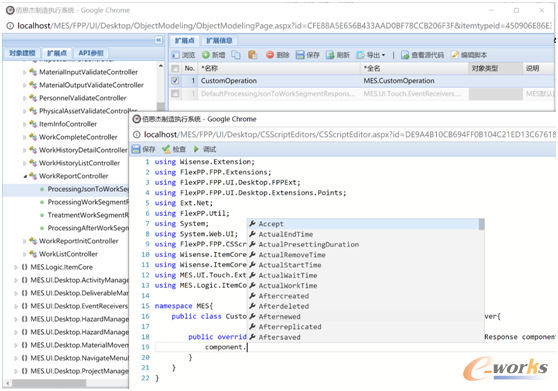Expand the WorkReportInitController node
This screenshot has width=558, height=391.
(x=24, y=241)
